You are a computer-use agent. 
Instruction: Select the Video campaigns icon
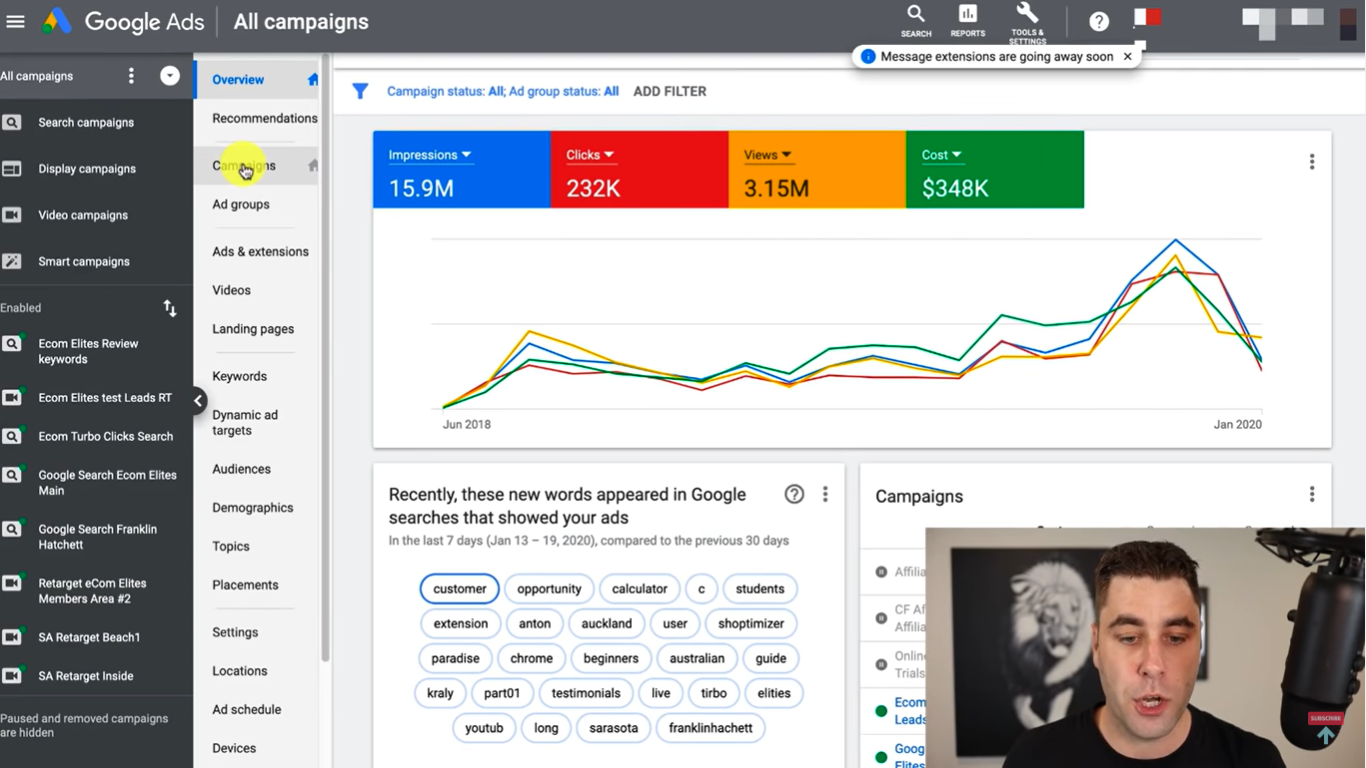12,215
